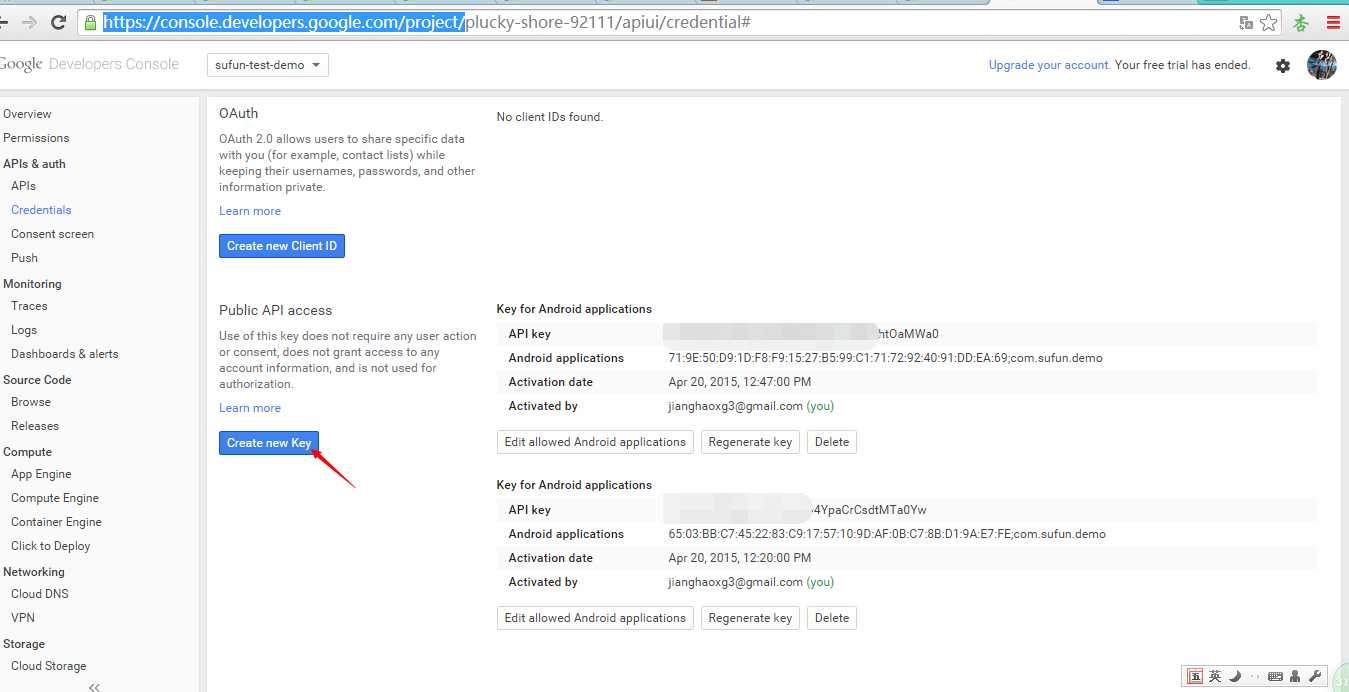The height and width of the screenshot is (692, 1349).
Task: Open the settings gear in the Developers Console
Action: 1283,65
